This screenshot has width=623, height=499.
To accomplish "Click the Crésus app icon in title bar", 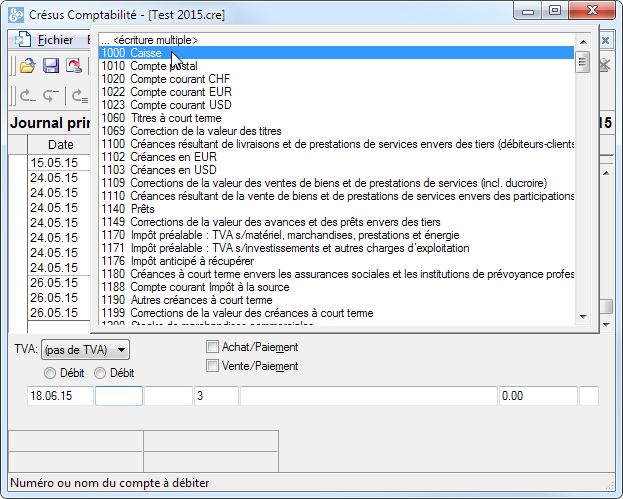I will 16,15.
